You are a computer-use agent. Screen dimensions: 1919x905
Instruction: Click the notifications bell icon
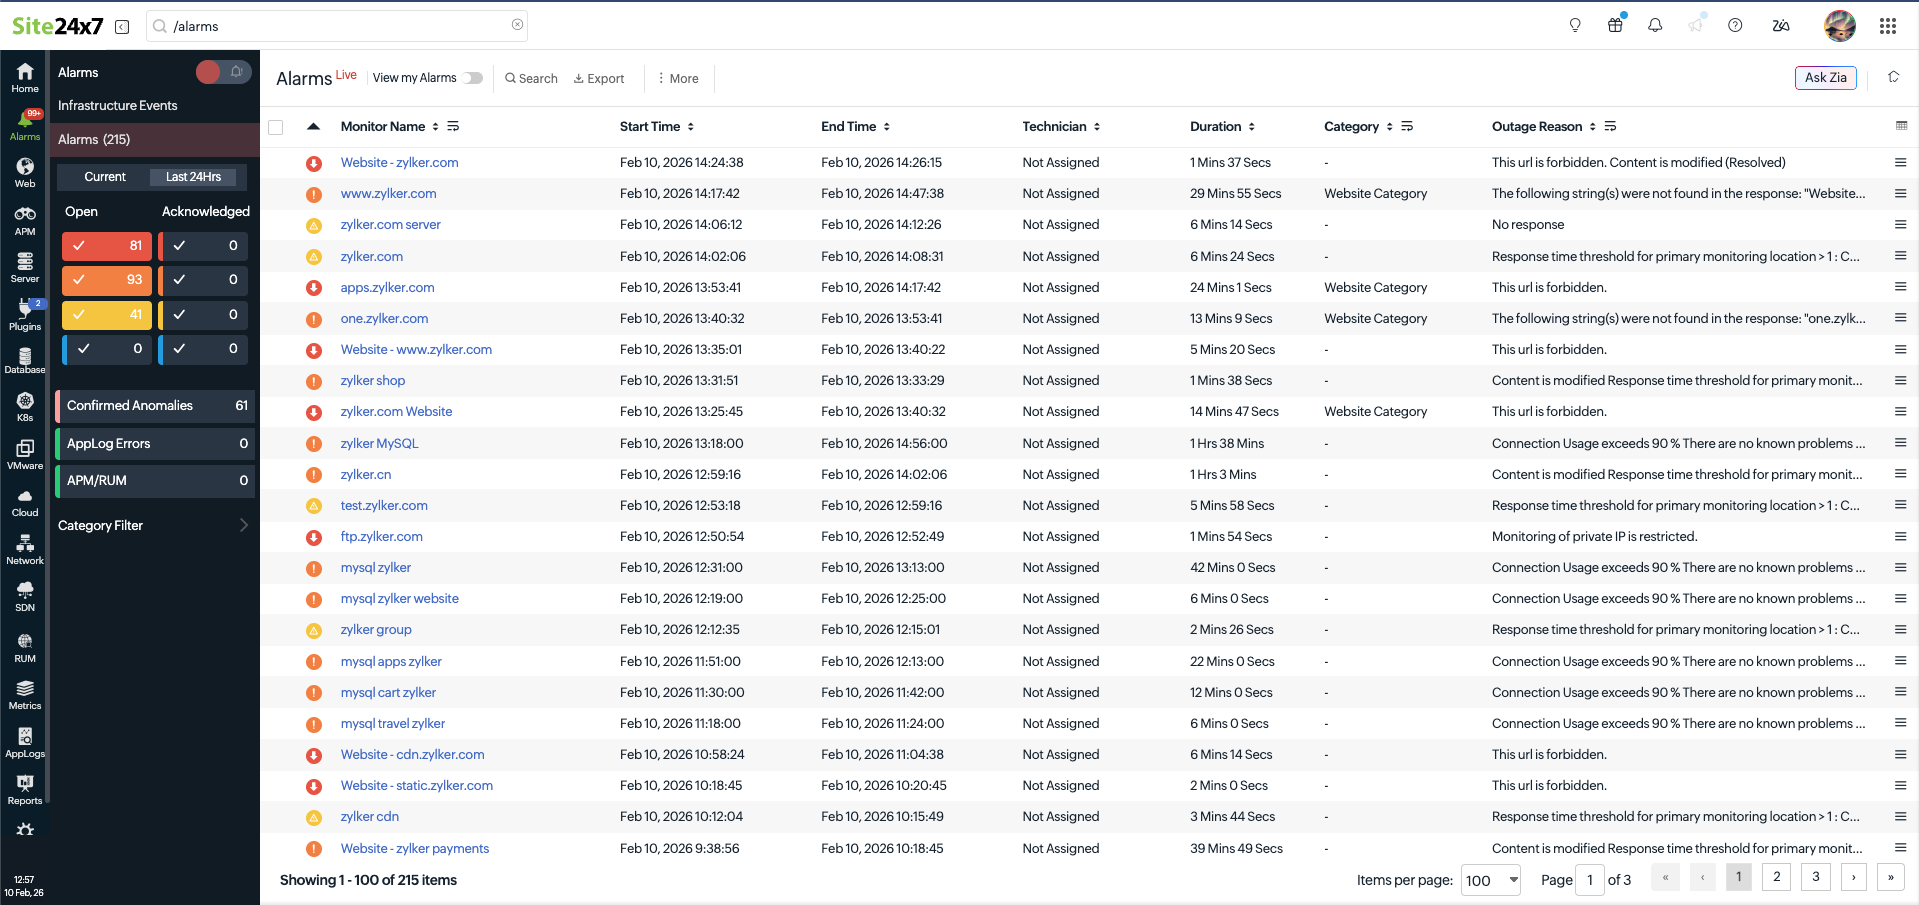[x=1655, y=26]
